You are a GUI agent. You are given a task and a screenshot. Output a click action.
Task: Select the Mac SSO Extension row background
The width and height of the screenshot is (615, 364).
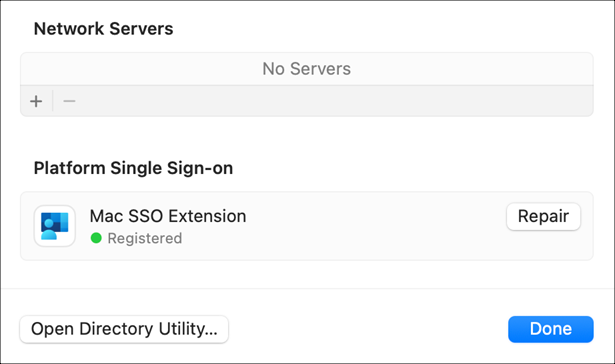[307, 226]
